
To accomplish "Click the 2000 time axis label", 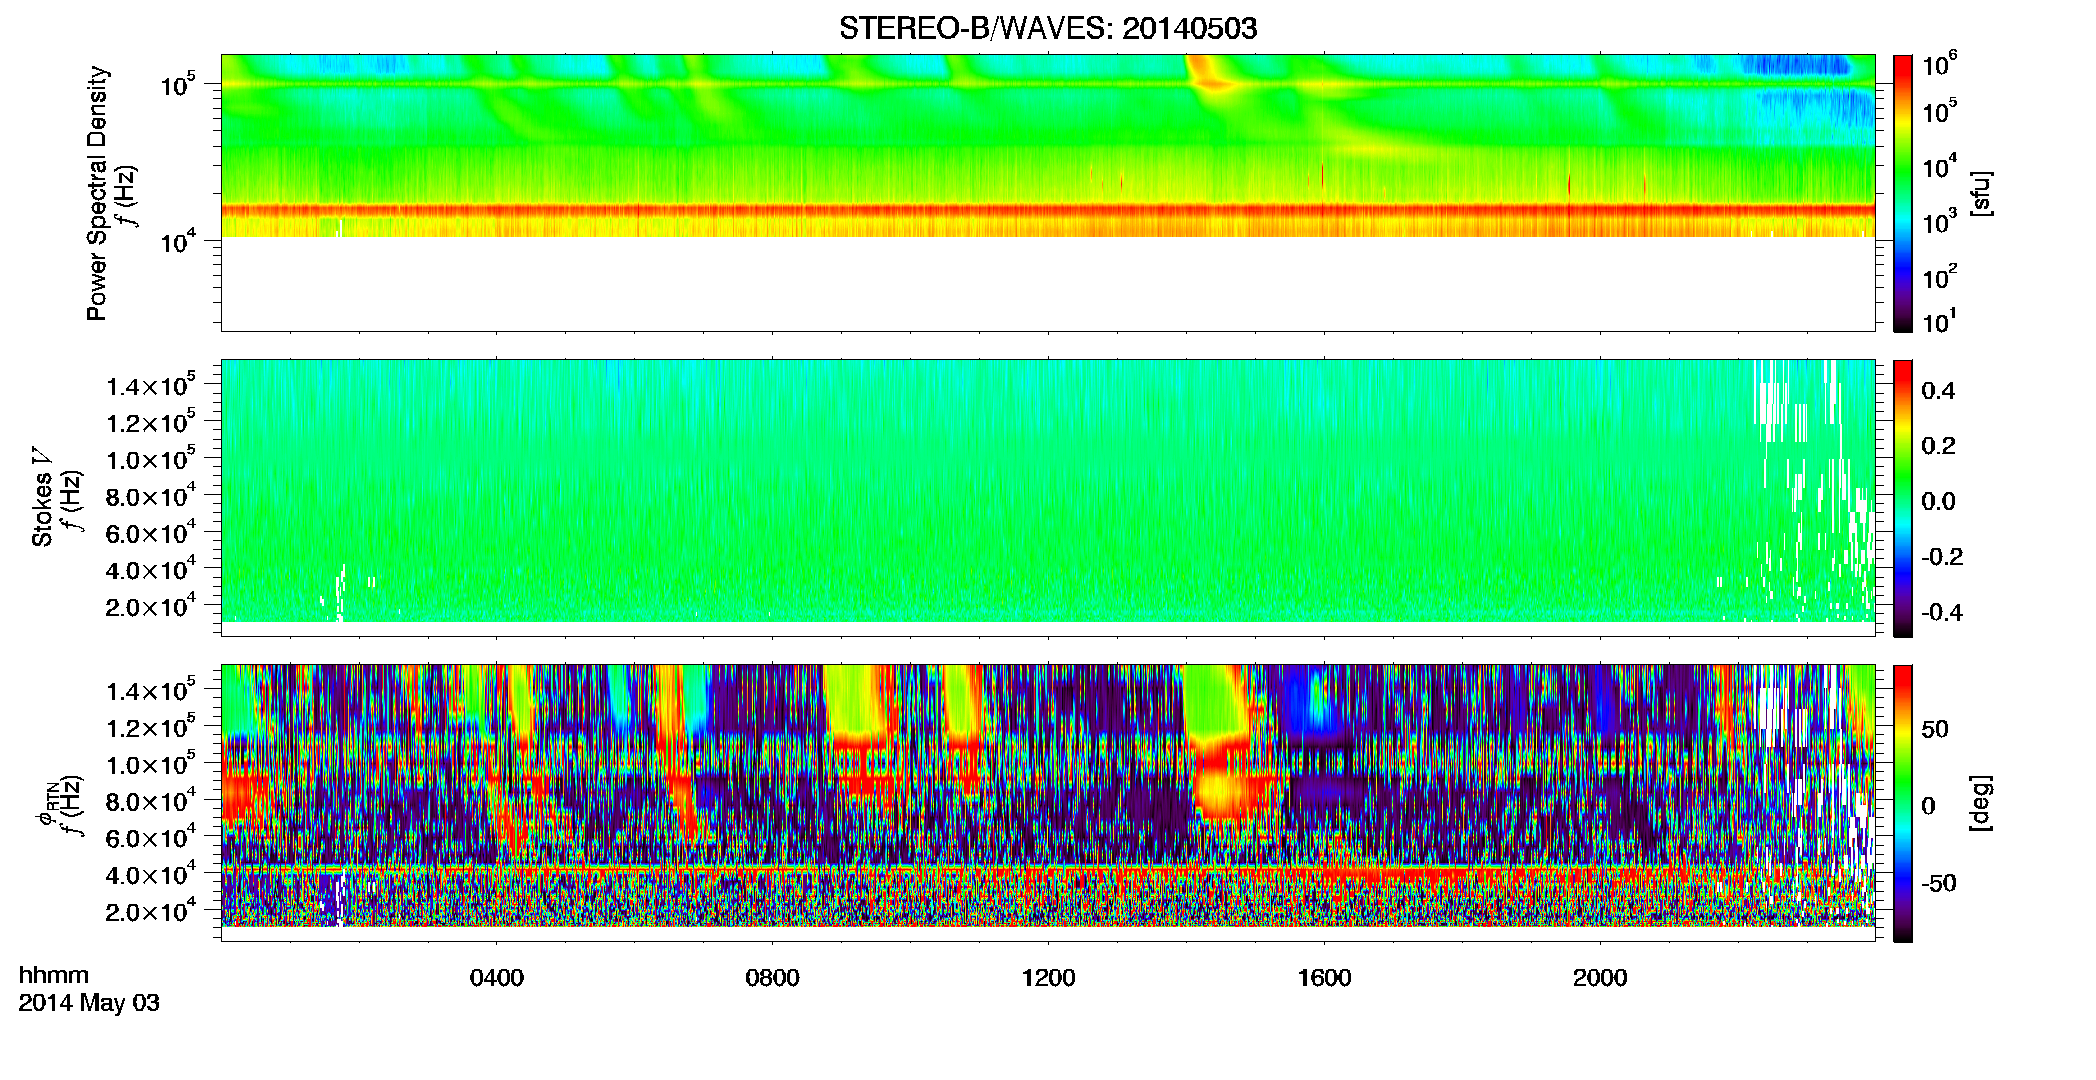I will click(1601, 978).
